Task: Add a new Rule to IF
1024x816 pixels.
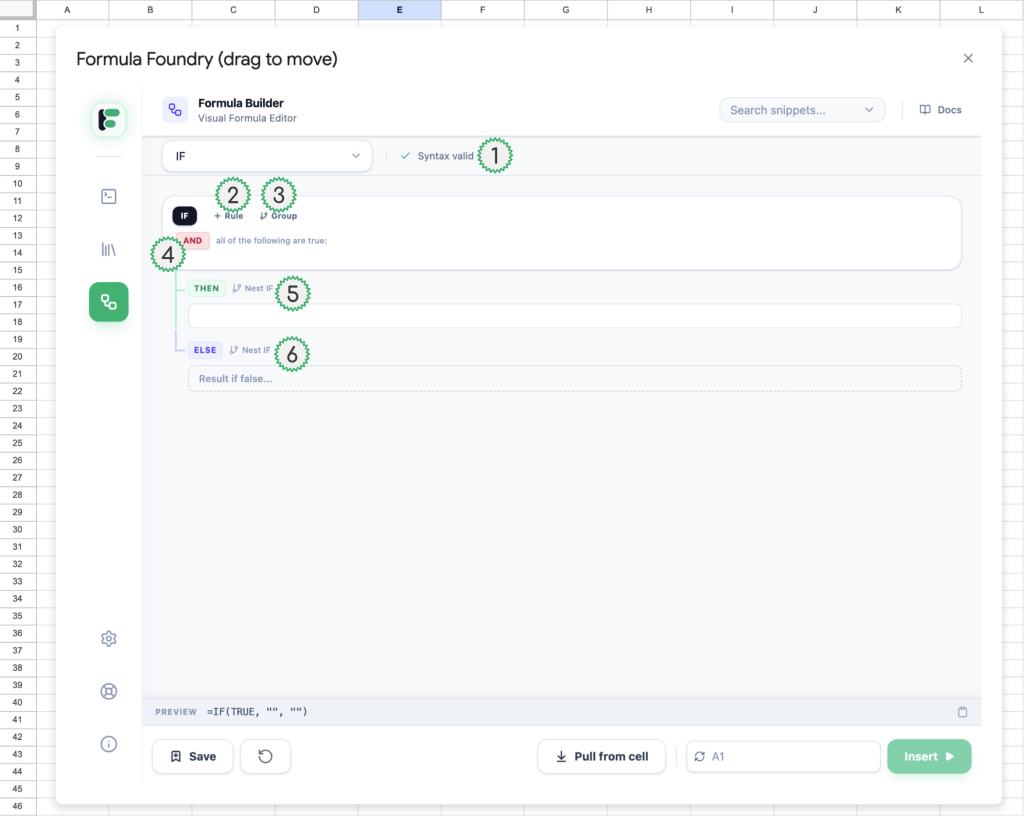Action: [229, 216]
